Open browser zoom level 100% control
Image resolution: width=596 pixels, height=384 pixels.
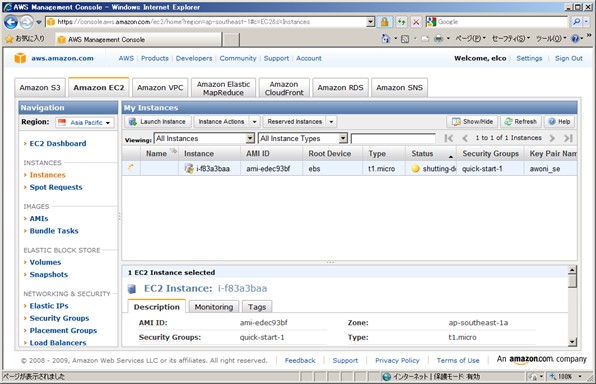pyautogui.click(x=566, y=376)
